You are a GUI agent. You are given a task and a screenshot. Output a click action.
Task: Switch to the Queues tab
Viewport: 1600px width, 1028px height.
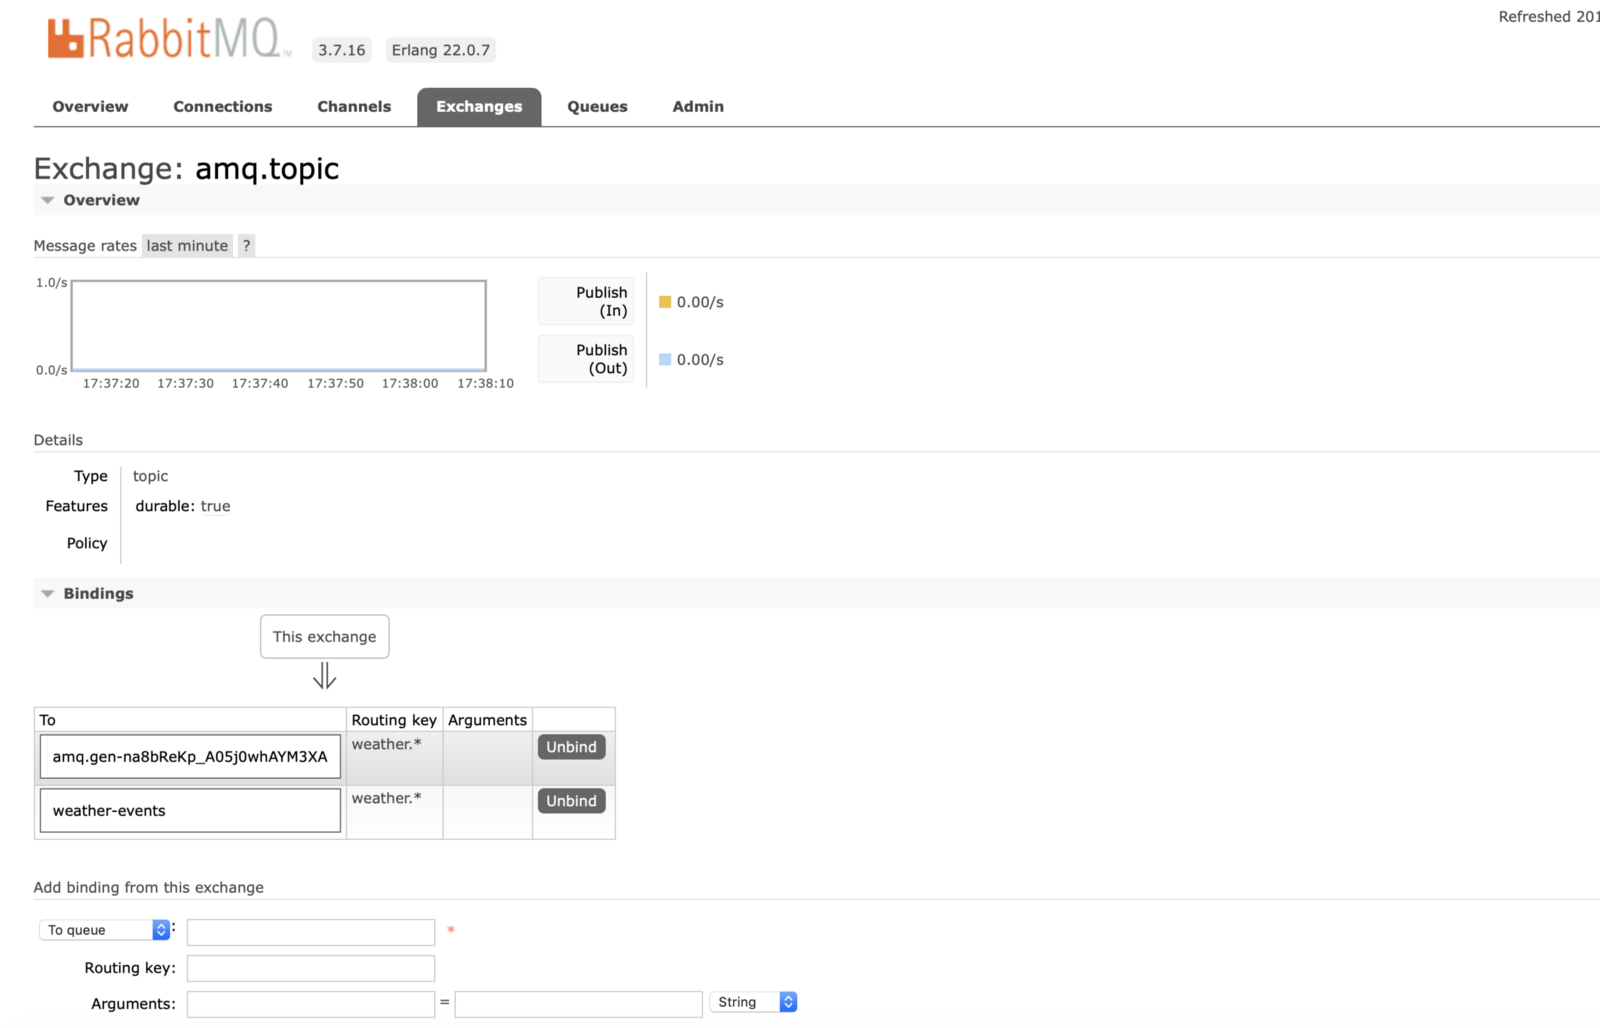point(597,106)
